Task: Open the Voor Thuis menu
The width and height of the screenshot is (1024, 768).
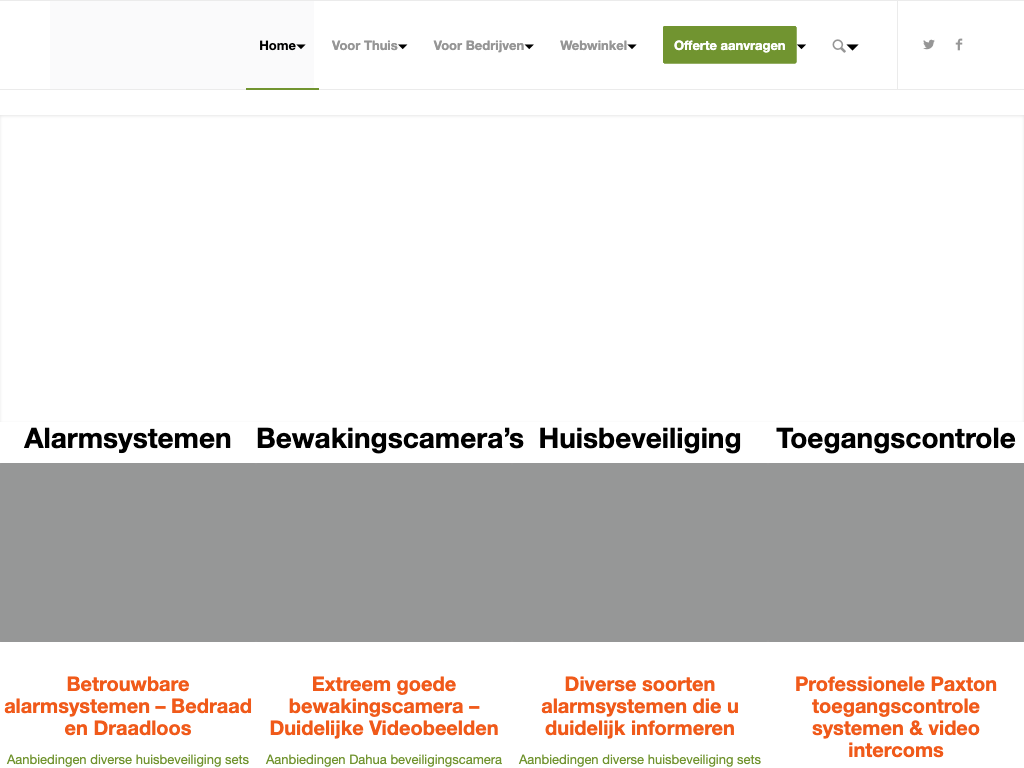Action: (x=364, y=46)
